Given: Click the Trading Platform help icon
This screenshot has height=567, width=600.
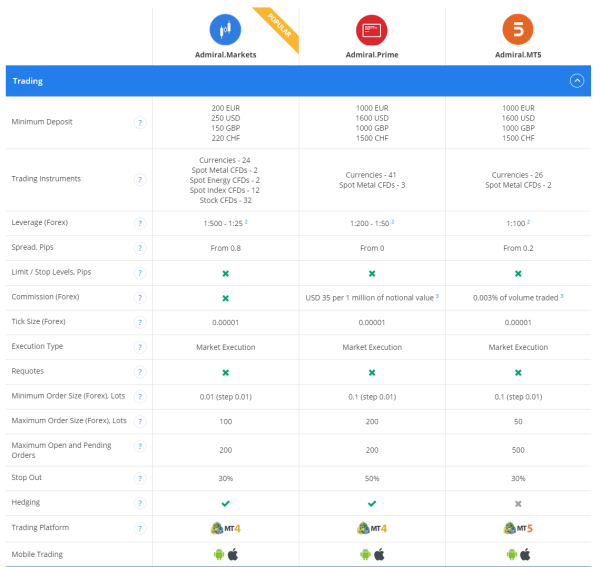Looking at the screenshot, I should pyautogui.click(x=140, y=528).
